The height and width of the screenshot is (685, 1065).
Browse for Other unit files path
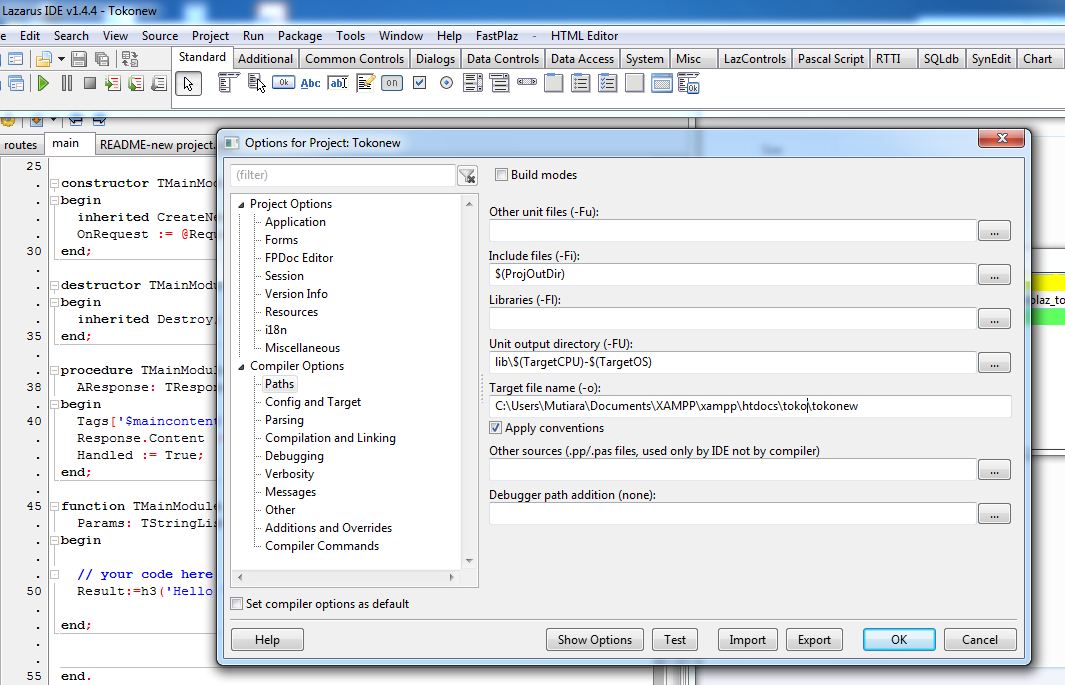coord(994,231)
